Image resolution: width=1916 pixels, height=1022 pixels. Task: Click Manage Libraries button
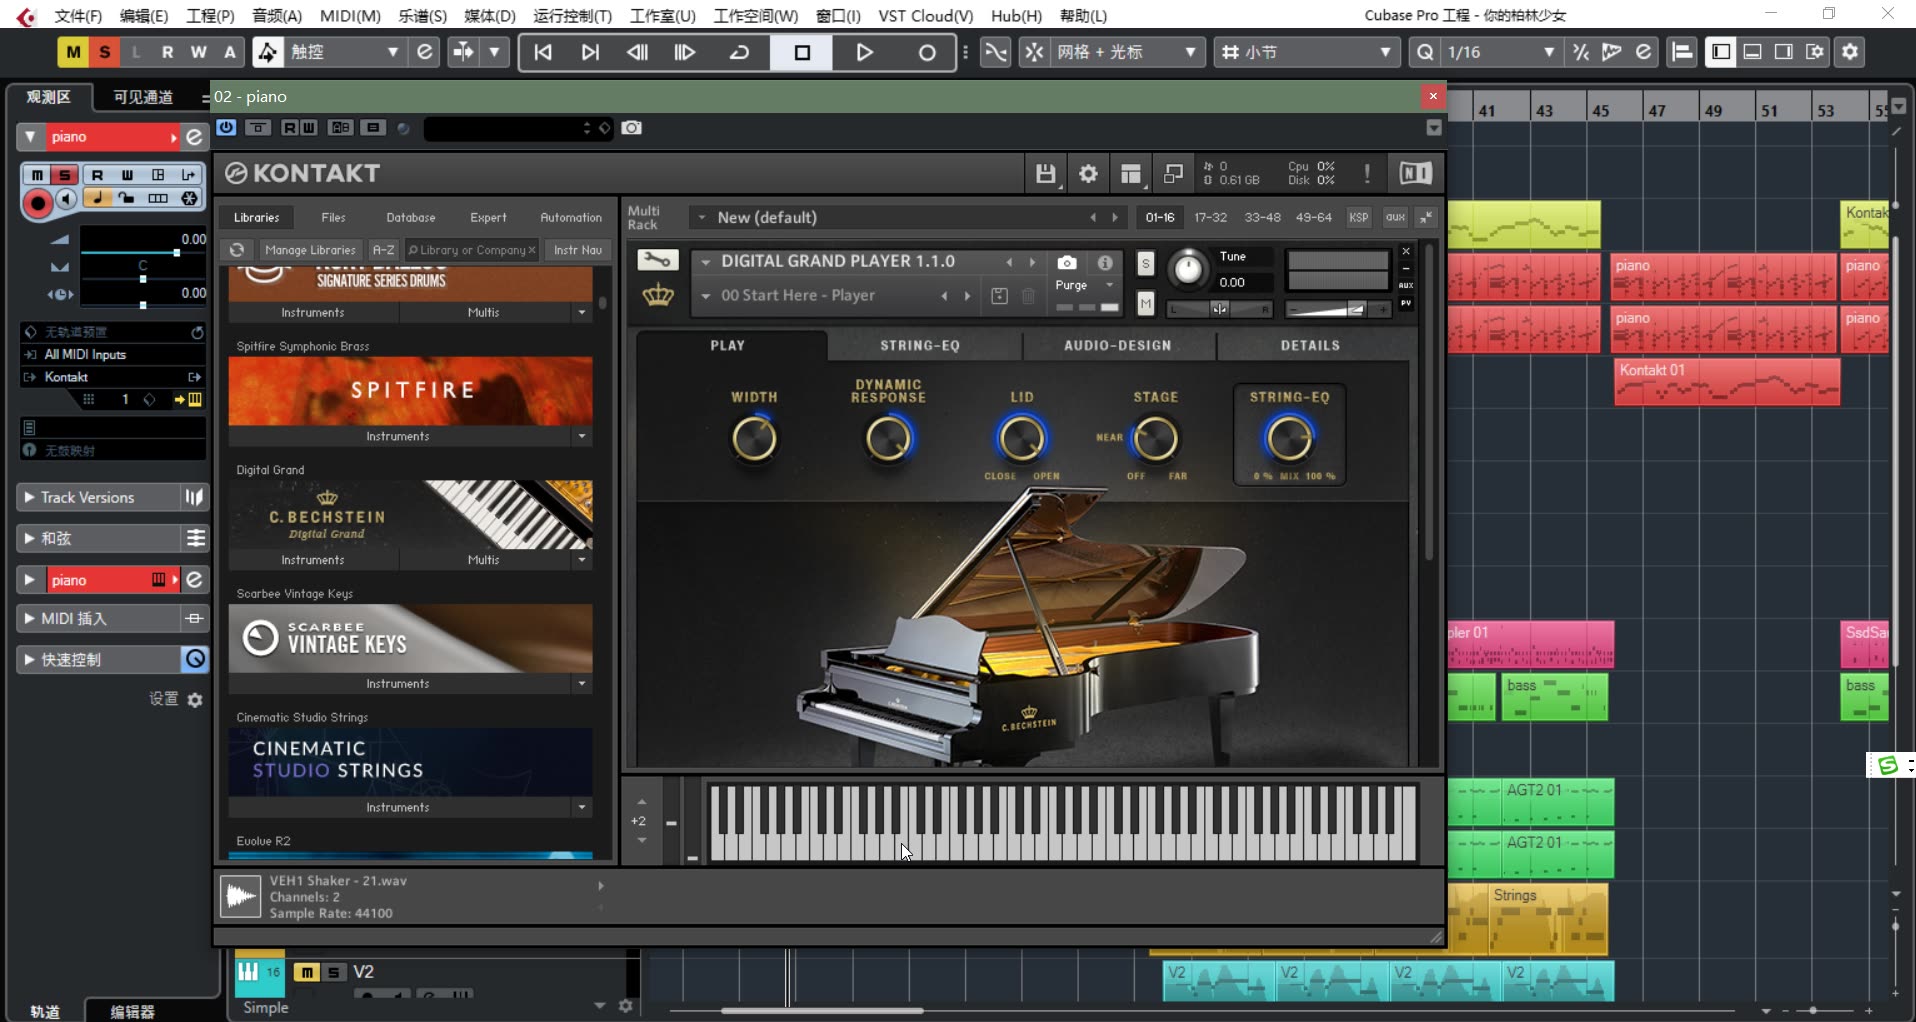pos(310,250)
